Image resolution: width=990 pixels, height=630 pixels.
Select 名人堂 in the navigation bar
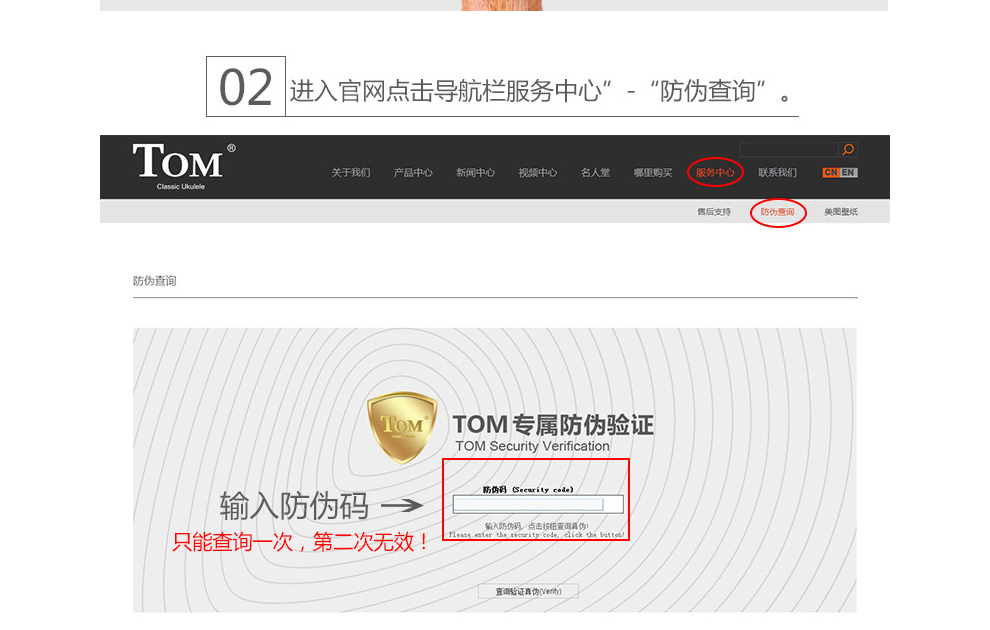(x=595, y=172)
